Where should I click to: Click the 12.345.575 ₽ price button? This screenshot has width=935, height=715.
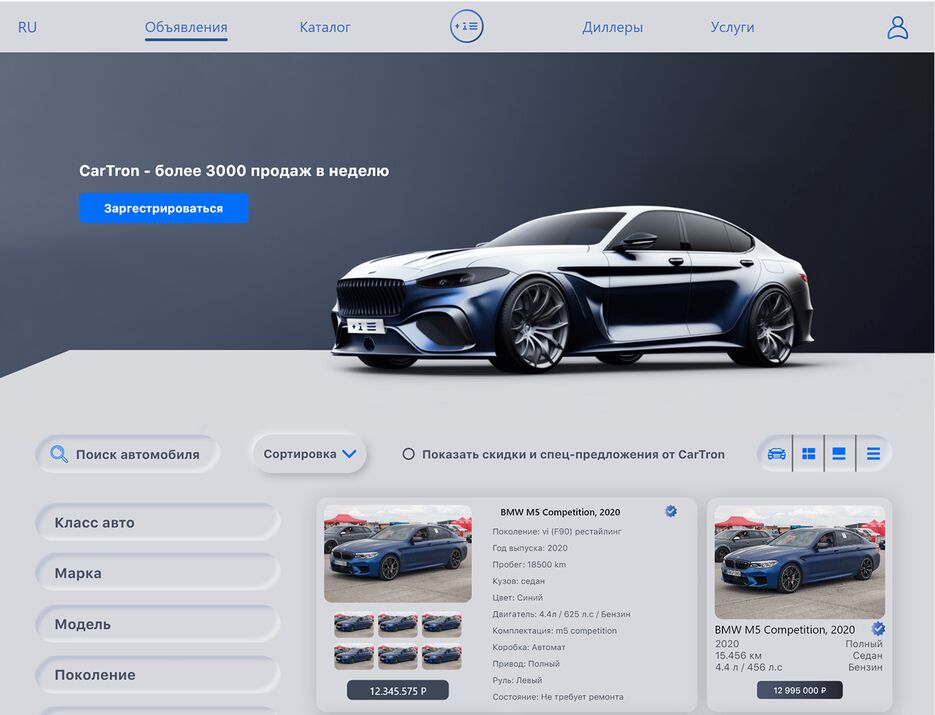pyautogui.click(x=398, y=691)
